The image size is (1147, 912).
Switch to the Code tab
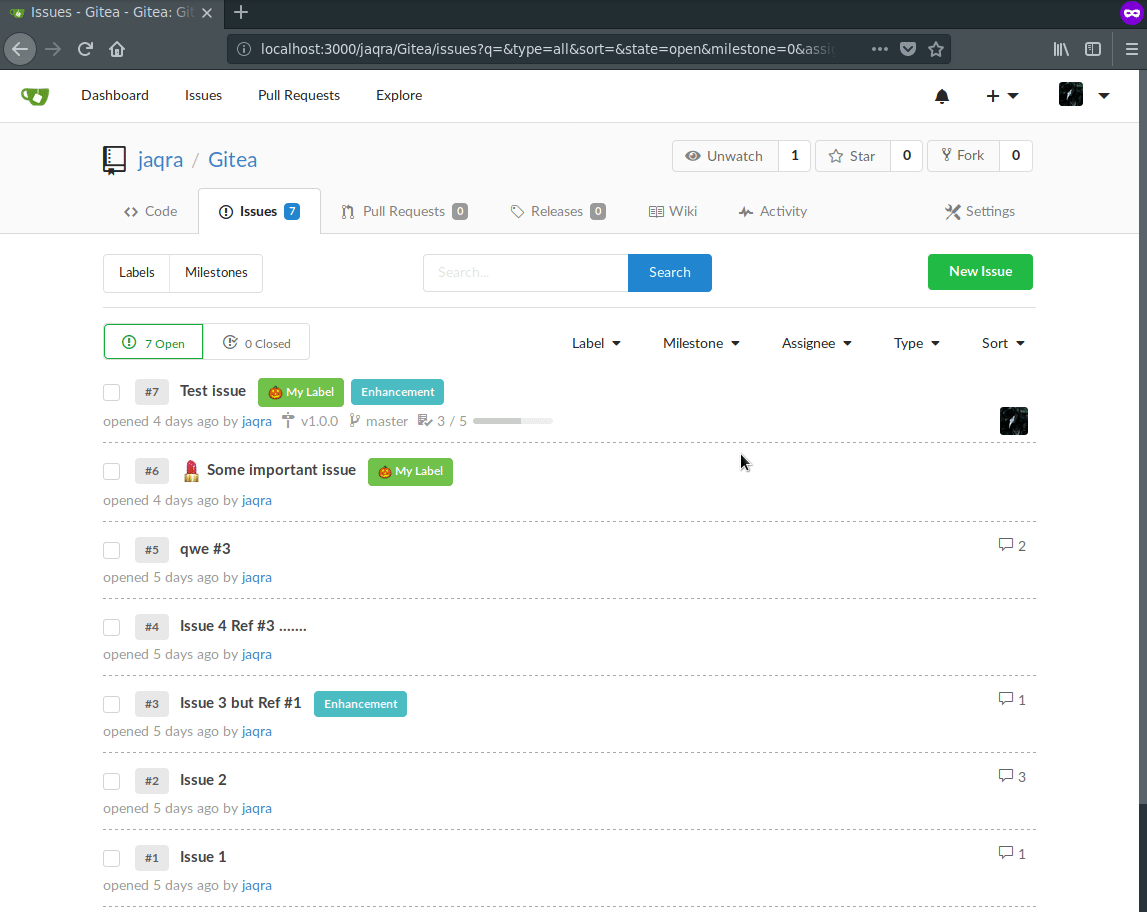coord(151,211)
